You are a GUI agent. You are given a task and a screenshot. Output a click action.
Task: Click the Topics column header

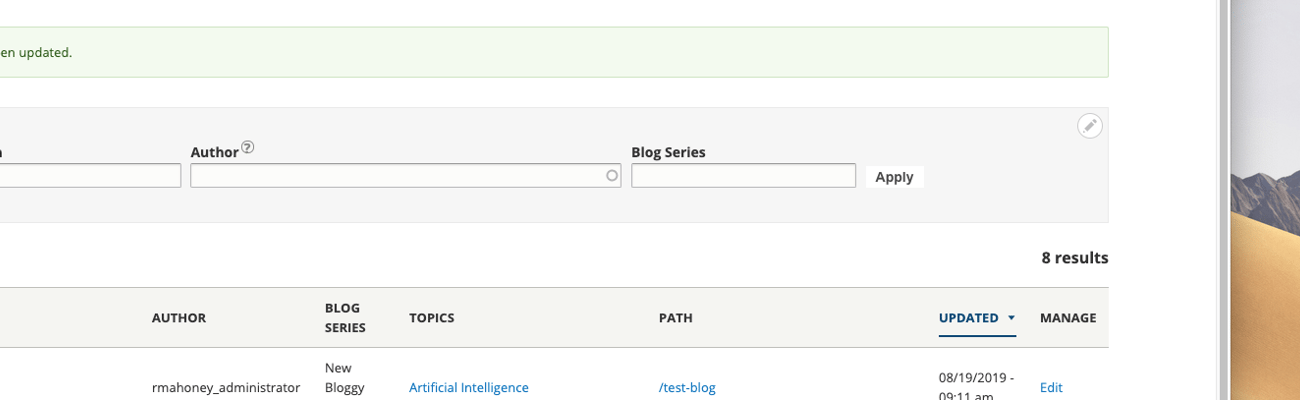tap(431, 318)
